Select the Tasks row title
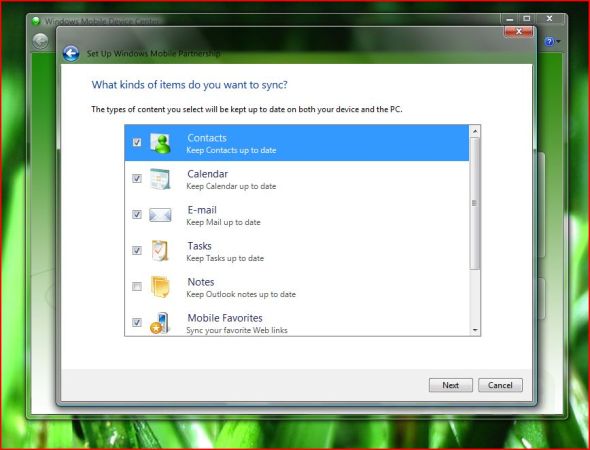This screenshot has height=450, width=590. (x=199, y=246)
